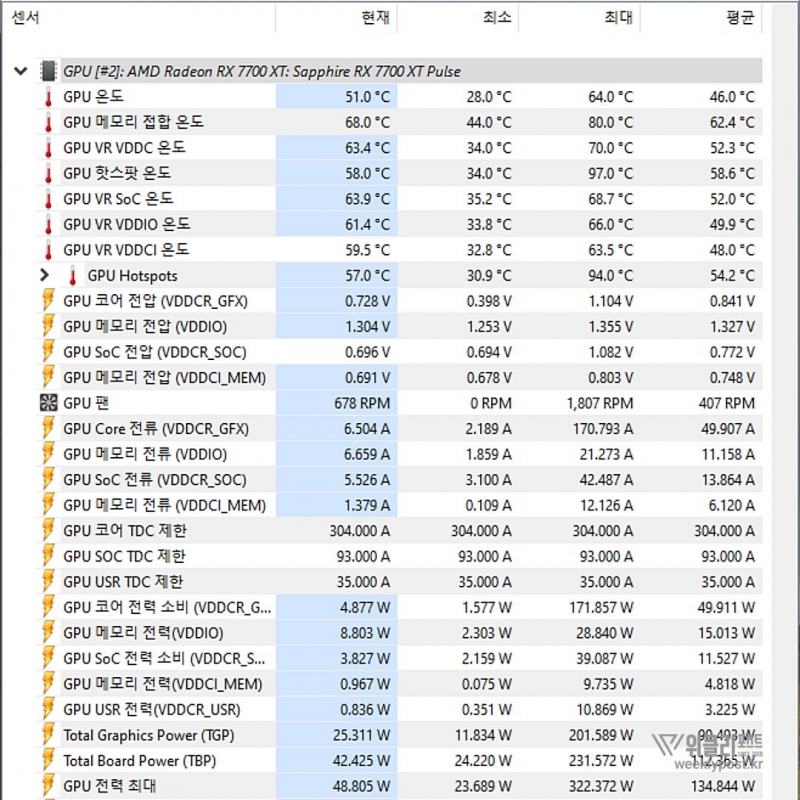Expand the GPU Hotspots sub-item
This screenshot has height=800, width=800.
pyautogui.click(x=44, y=275)
